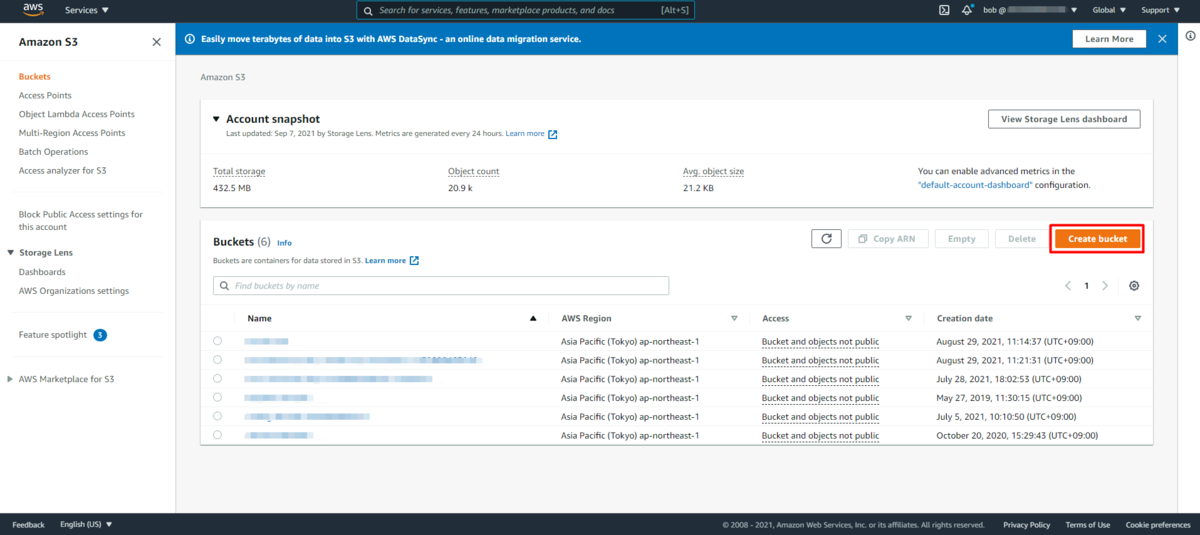
Task: Select bucket created August 29, 2021, 11:14:37
Action: tap(218, 341)
